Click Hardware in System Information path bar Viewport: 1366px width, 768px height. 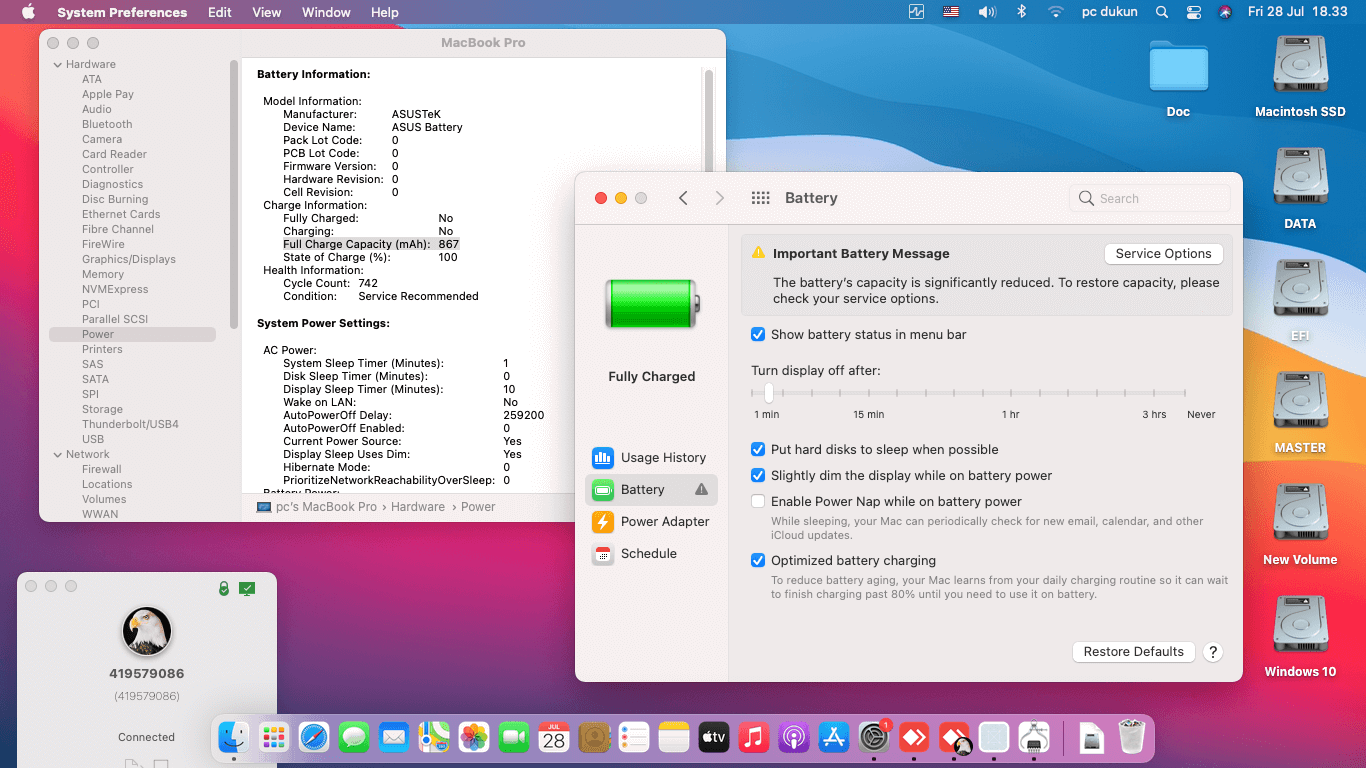coord(418,507)
